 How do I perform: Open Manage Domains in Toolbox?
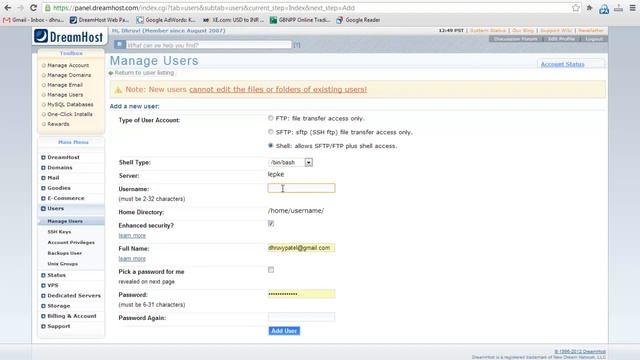[69, 75]
